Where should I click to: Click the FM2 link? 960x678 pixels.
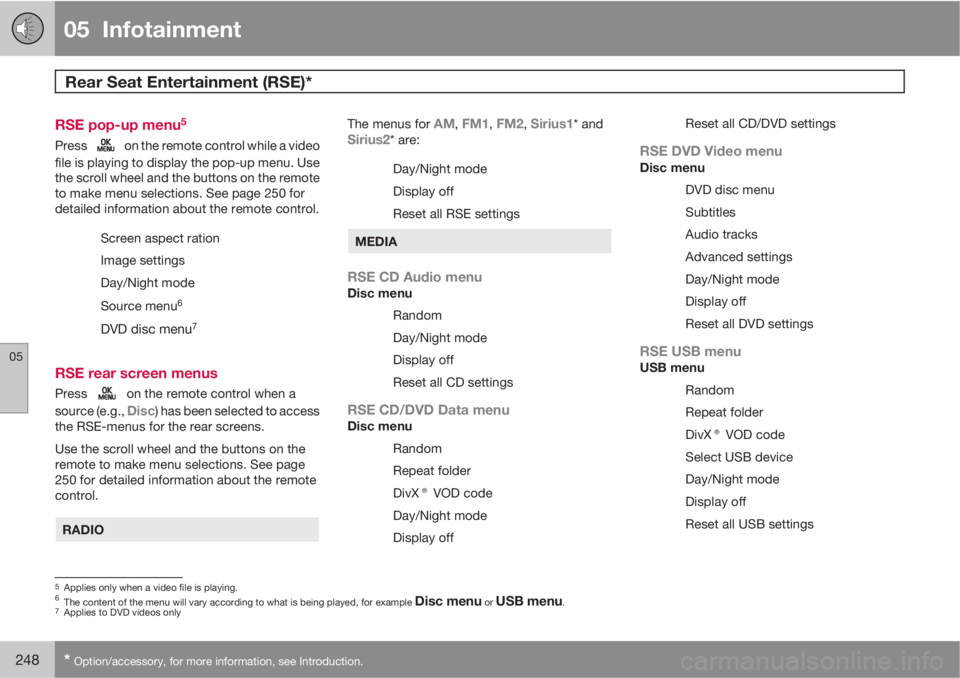pyautogui.click(x=509, y=124)
